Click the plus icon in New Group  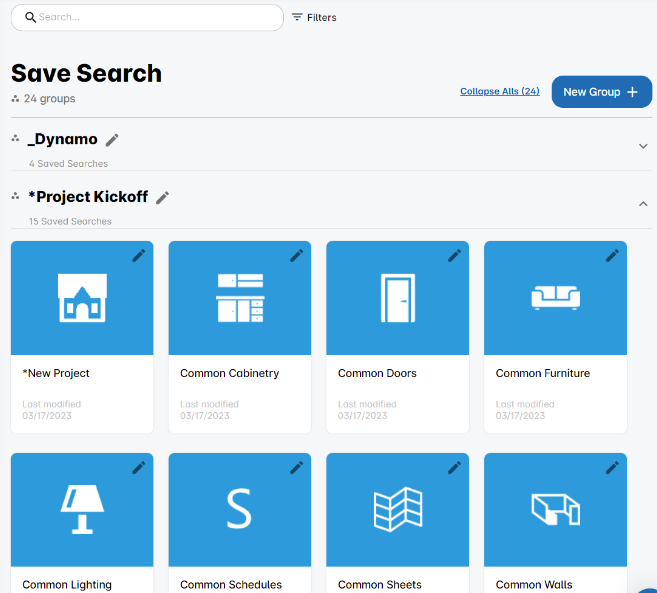point(632,92)
